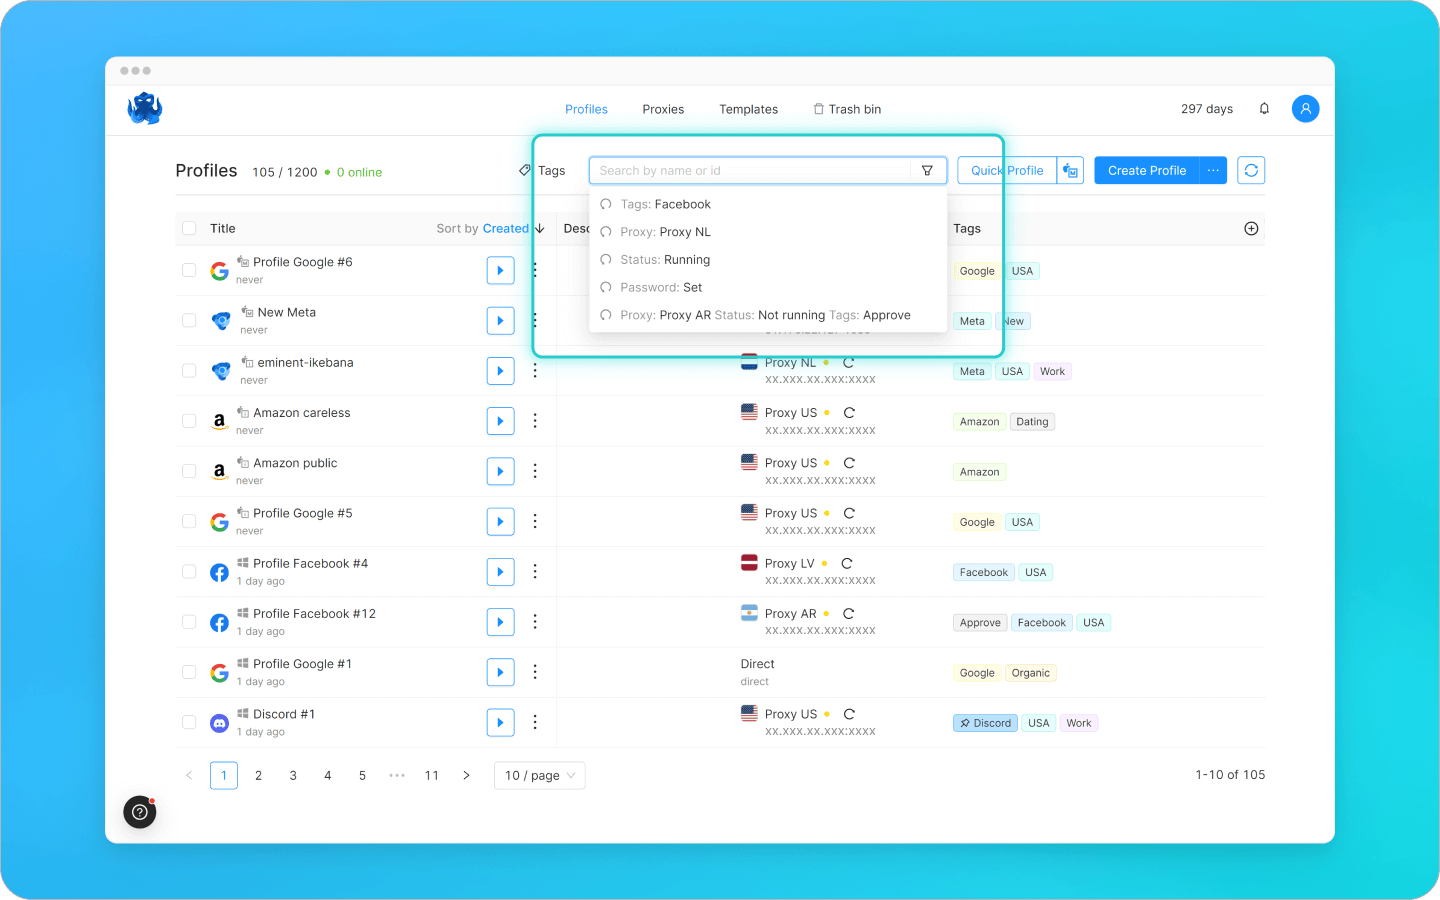Launch the Amazon public profile

tap(500, 471)
